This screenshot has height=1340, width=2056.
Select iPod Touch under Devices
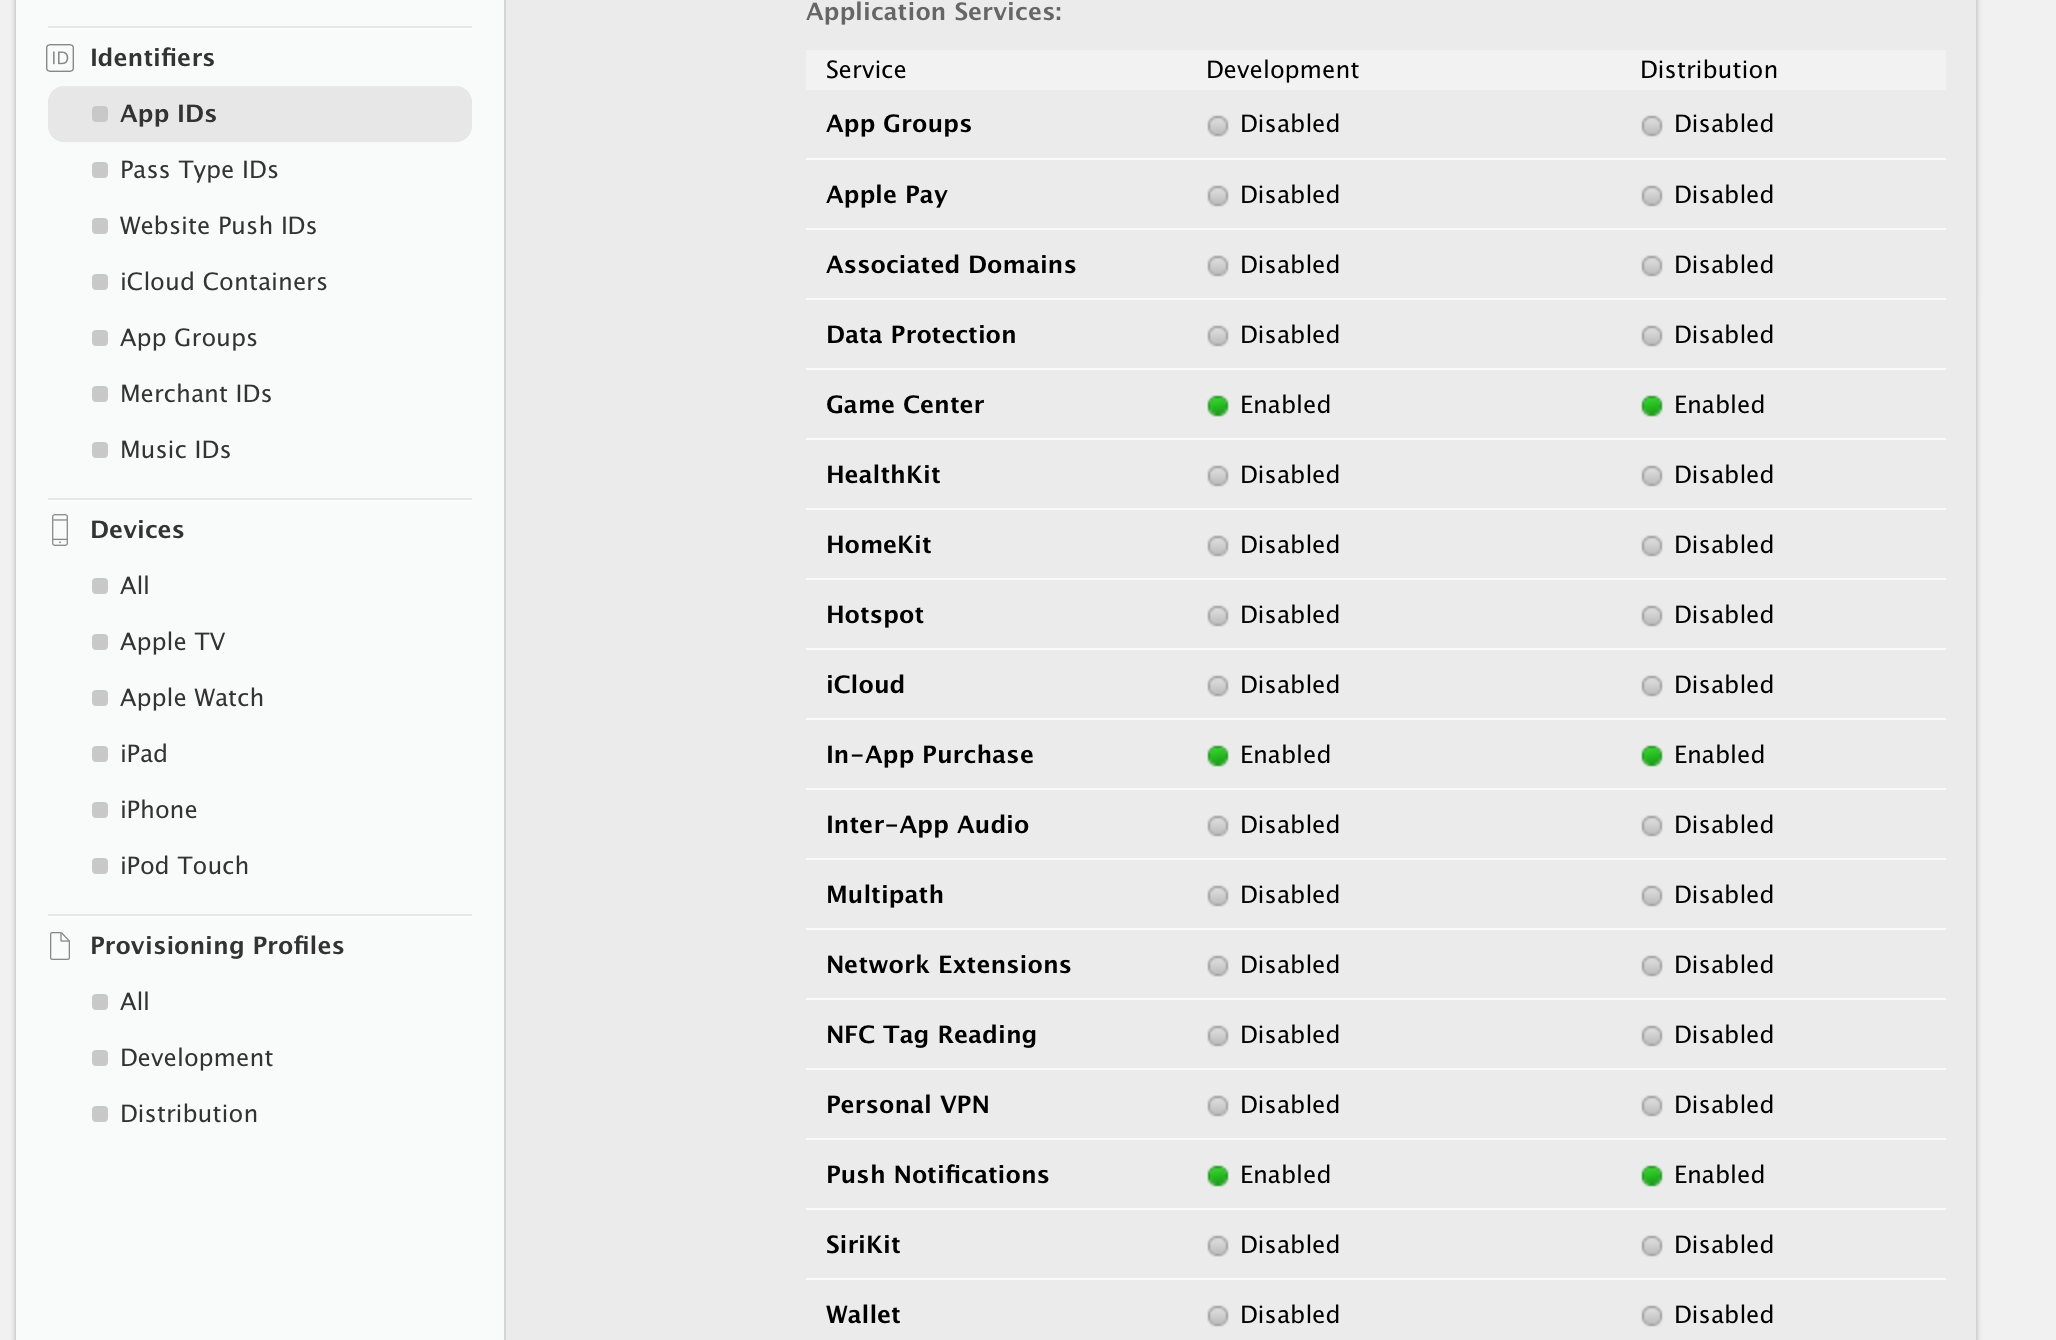[184, 865]
